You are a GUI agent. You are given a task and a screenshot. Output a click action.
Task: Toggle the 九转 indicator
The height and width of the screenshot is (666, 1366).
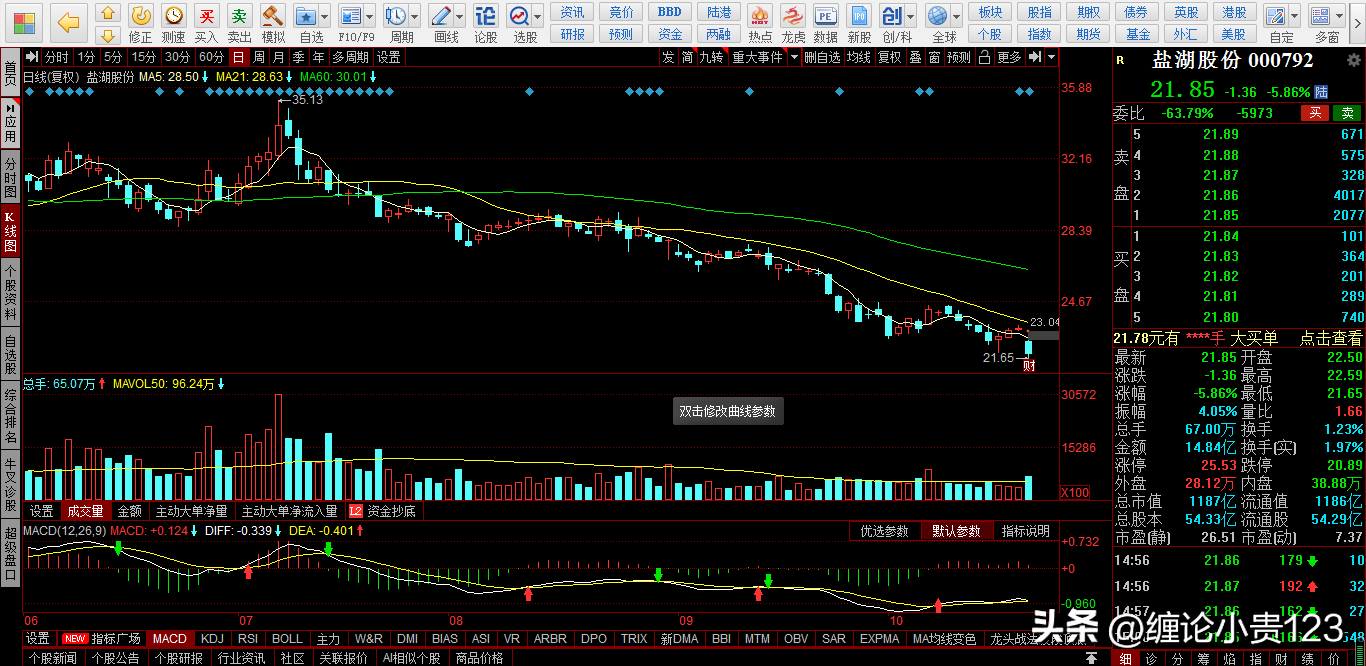tap(711, 57)
